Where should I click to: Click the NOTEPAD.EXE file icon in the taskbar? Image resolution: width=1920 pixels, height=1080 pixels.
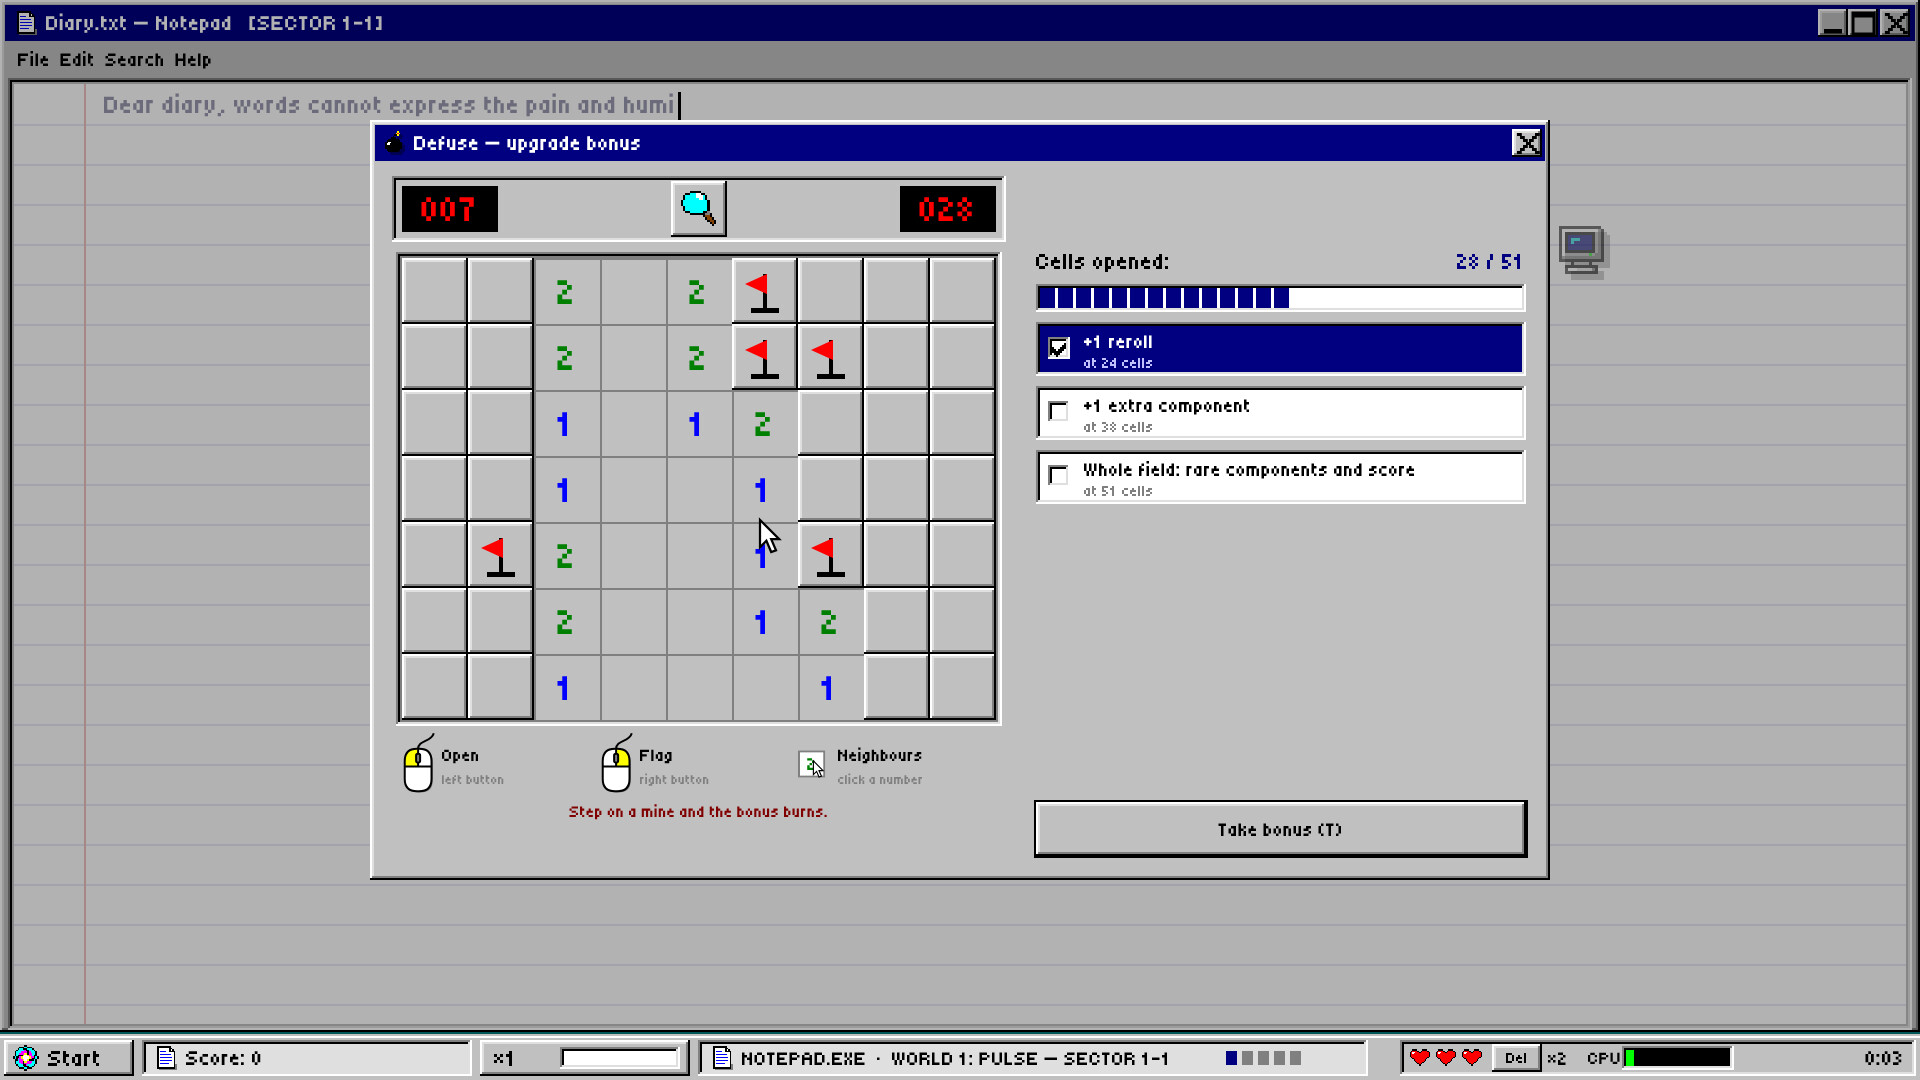pyautogui.click(x=721, y=1058)
